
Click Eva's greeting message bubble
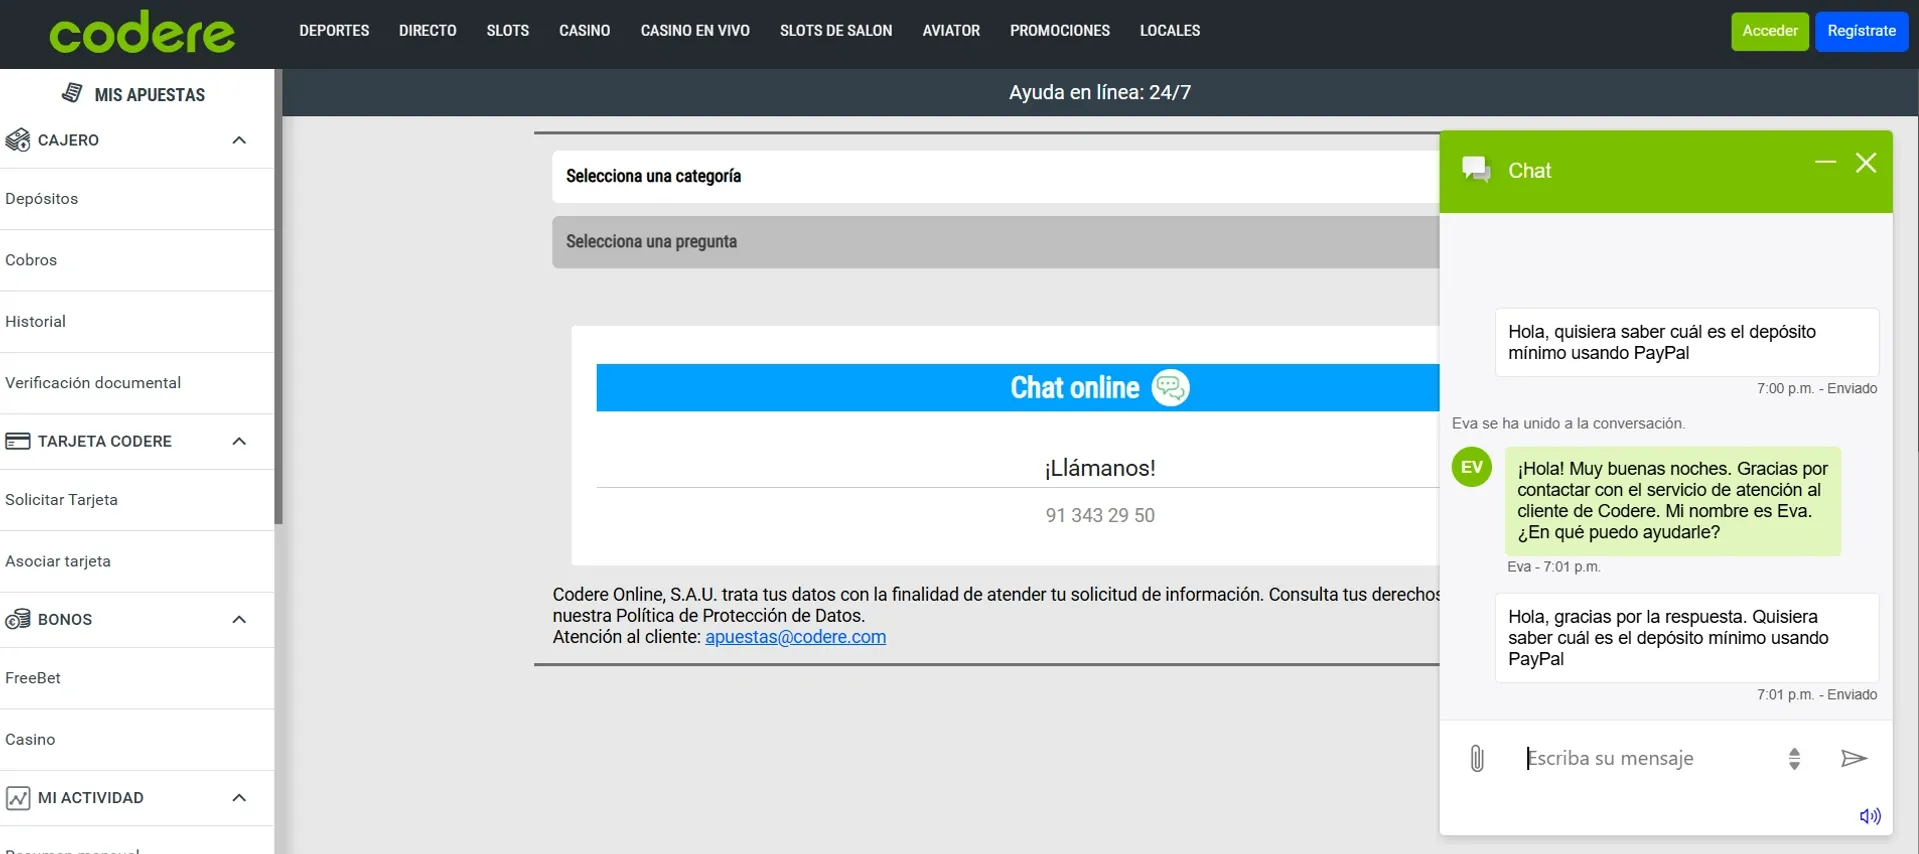click(x=1672, y=501)
